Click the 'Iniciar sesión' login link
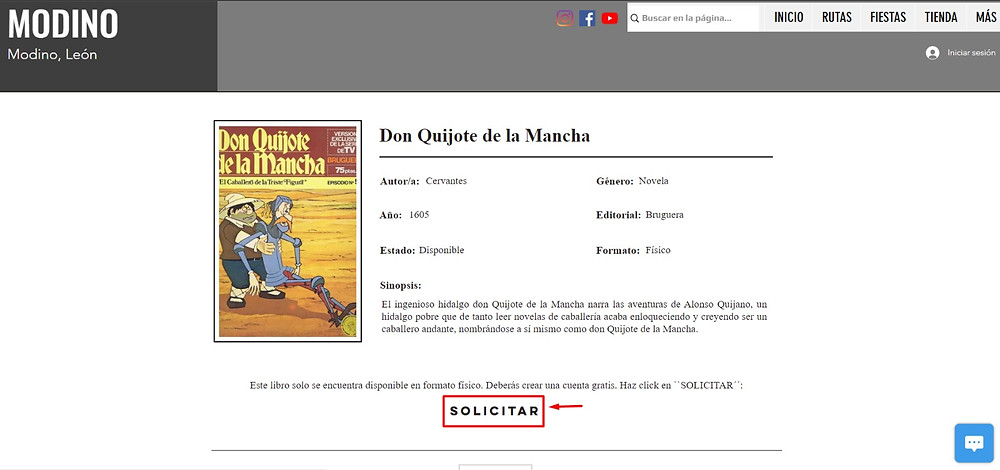This screenshot has height=470, width=1000. [x=971, y=53]
